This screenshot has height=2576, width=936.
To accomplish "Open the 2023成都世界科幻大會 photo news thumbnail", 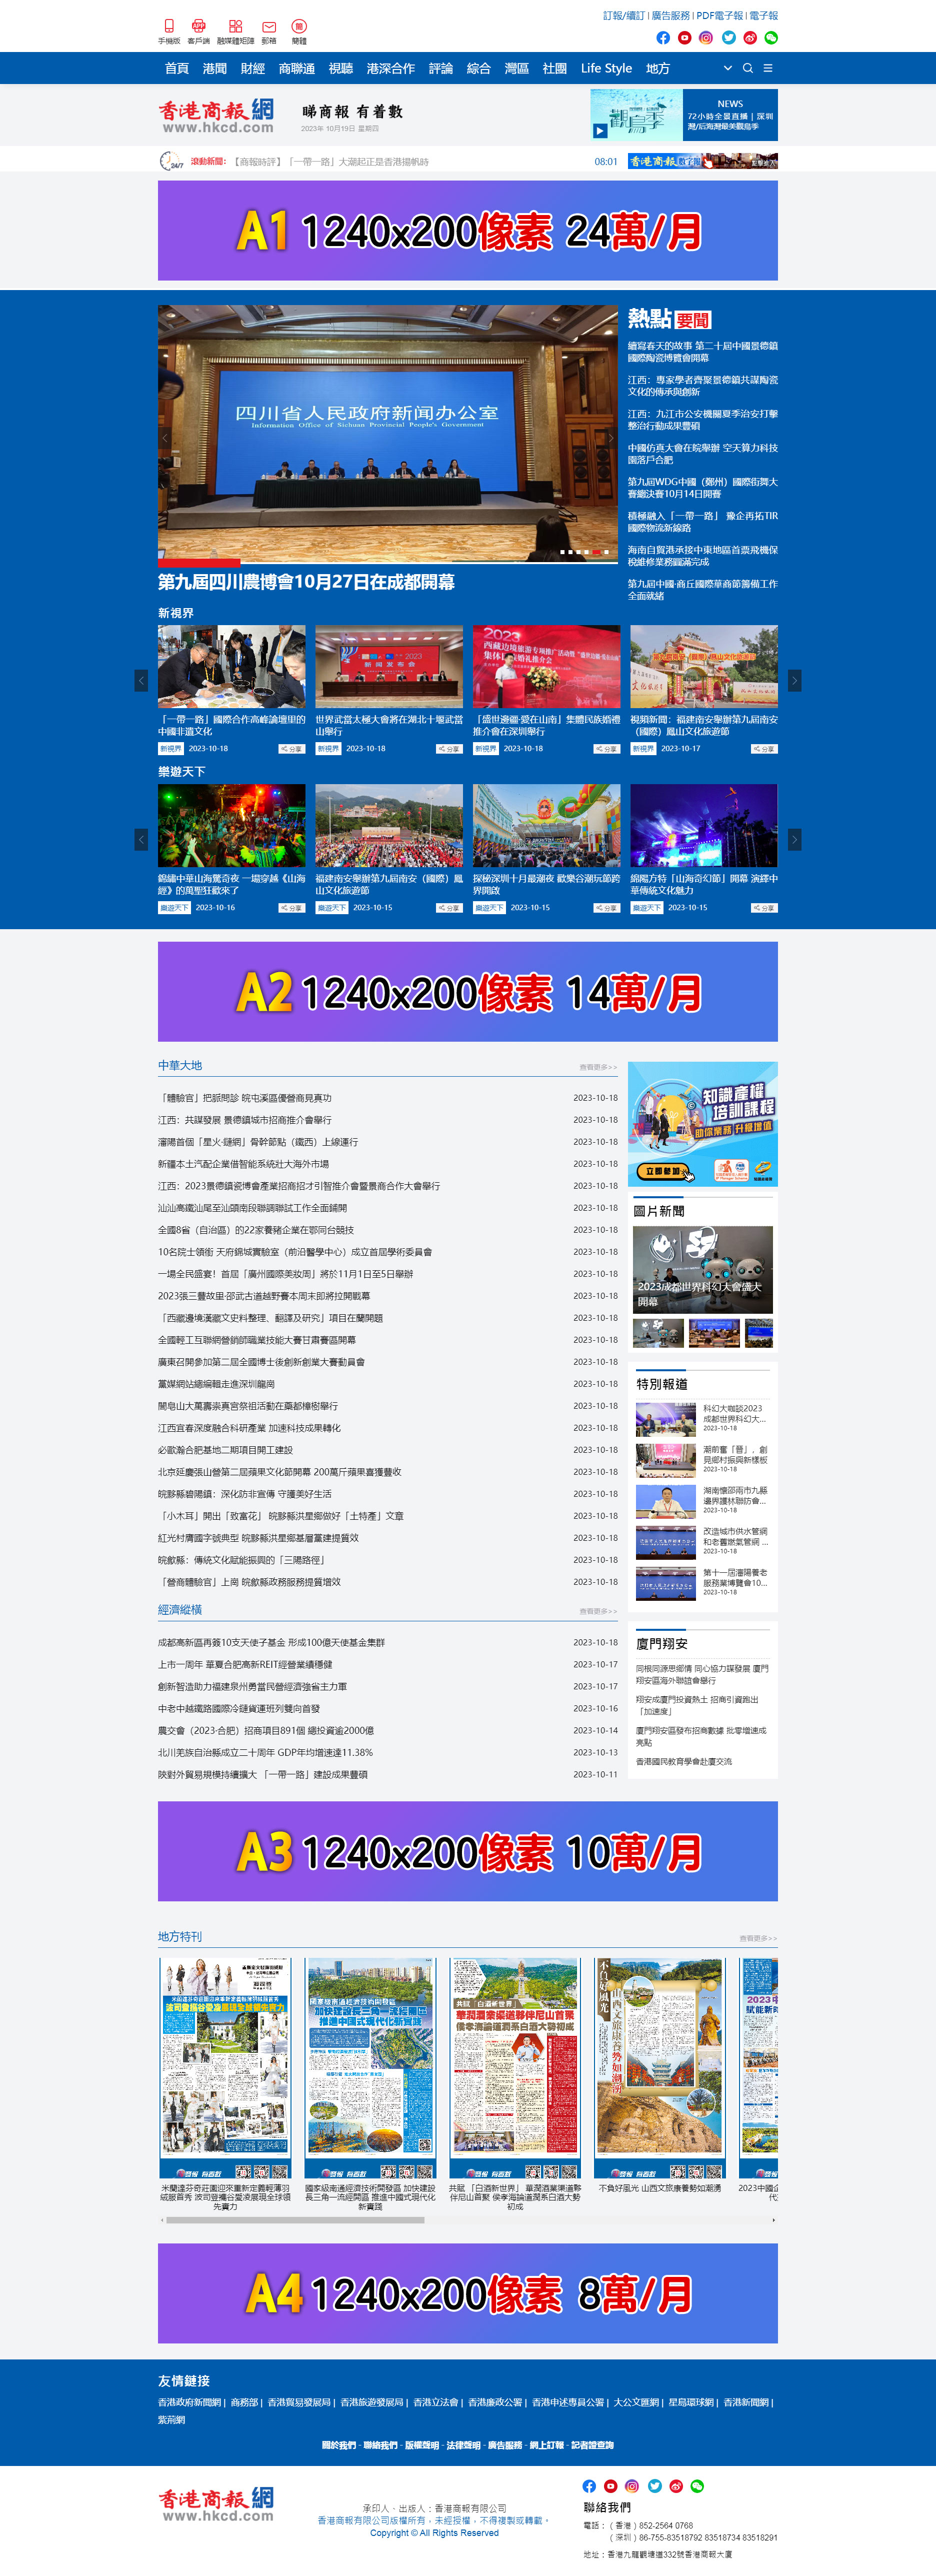I will pos(703,1269).
